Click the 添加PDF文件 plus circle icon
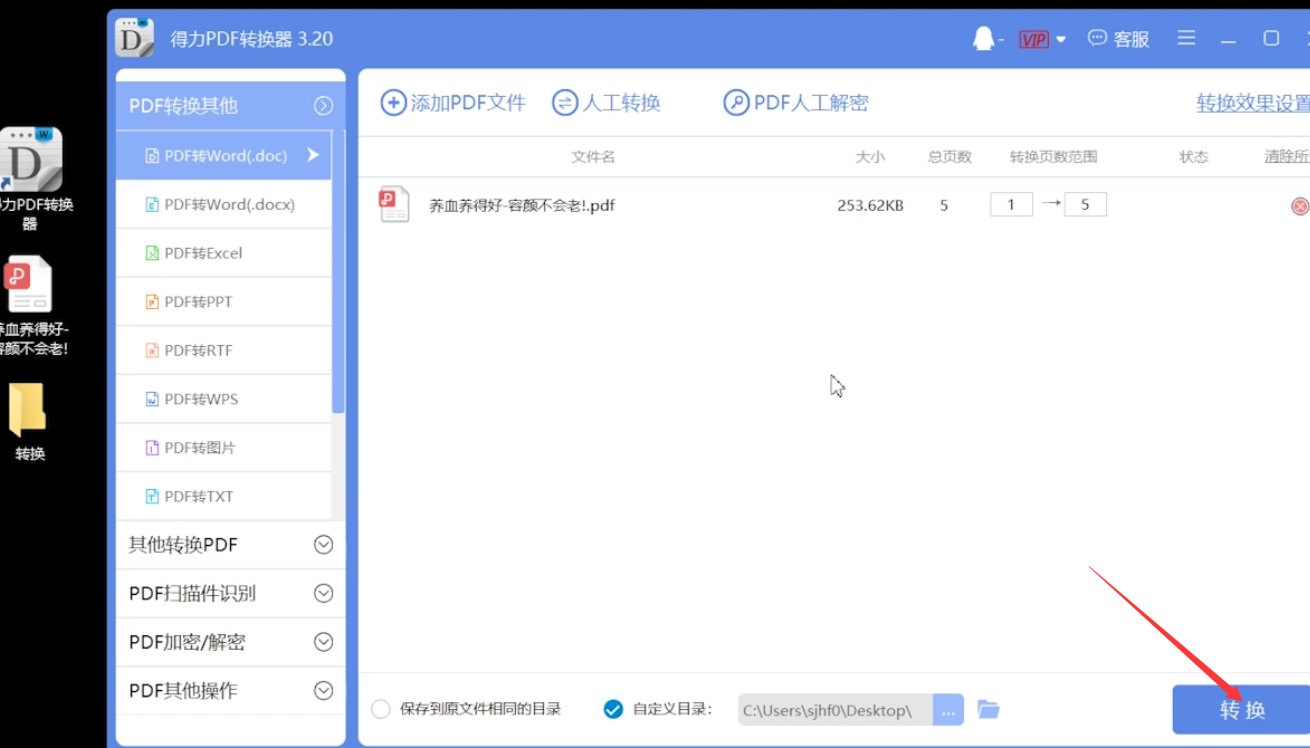 pyautogui.click(x=393, y=103)
